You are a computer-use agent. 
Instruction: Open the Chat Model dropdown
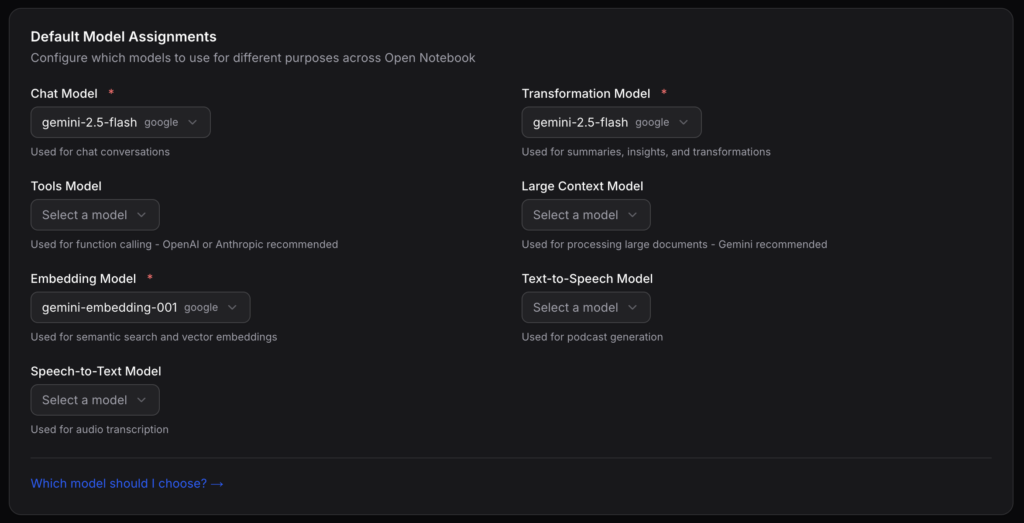[120, 122]
